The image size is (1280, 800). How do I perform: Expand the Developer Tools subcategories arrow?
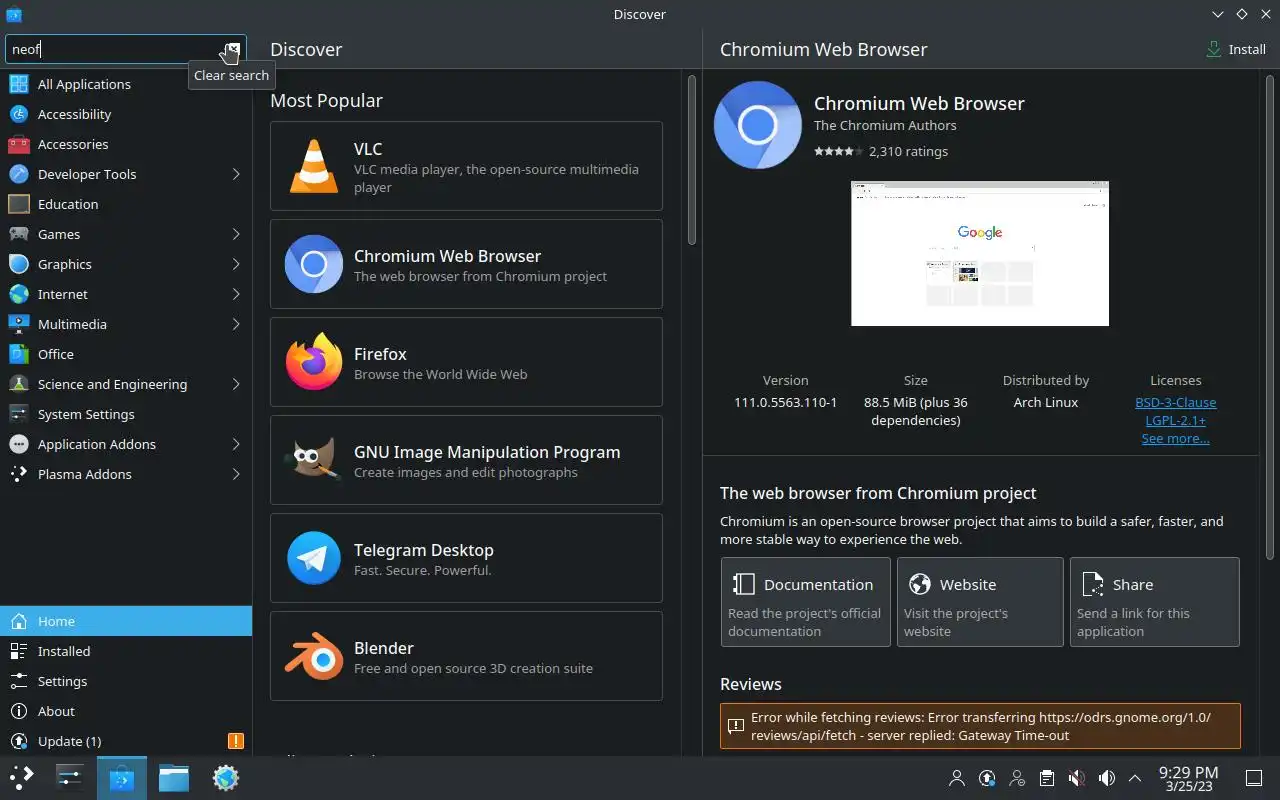pyautogui.click(x=236, y=174)
